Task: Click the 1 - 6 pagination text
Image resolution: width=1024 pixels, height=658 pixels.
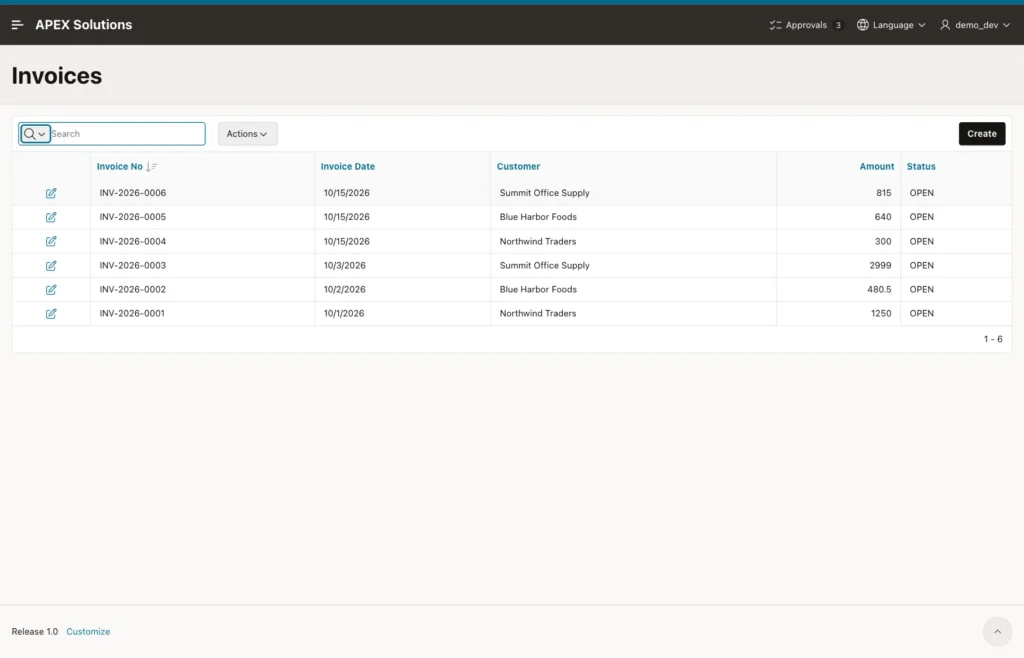Action: tap(993, 339)
